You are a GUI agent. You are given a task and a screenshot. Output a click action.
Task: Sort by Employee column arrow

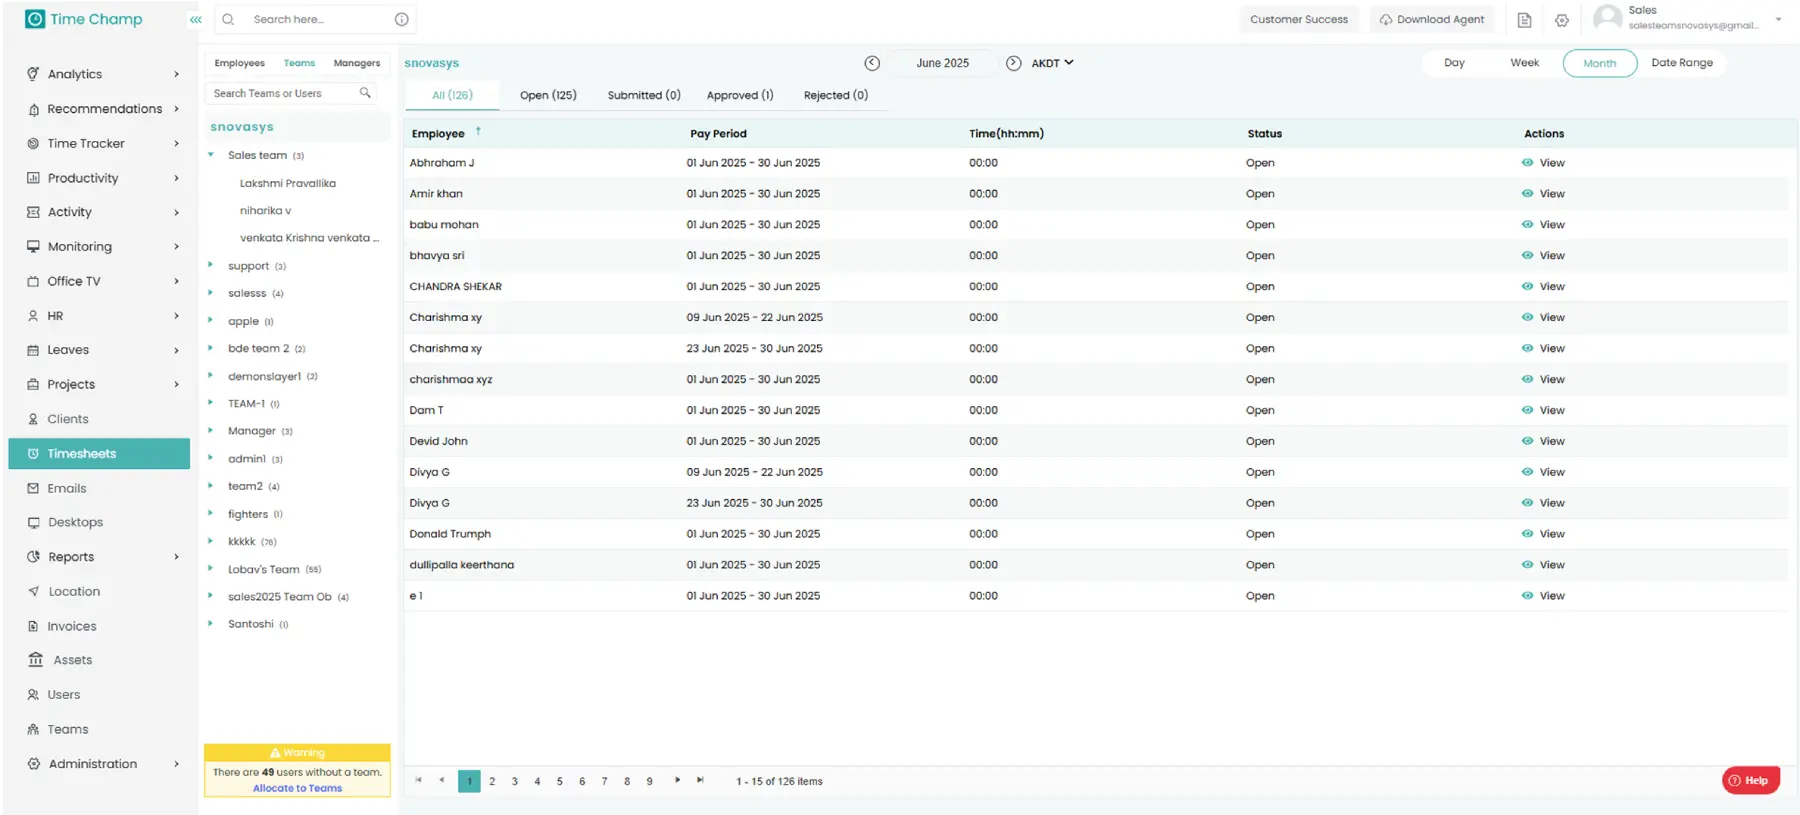478,131
